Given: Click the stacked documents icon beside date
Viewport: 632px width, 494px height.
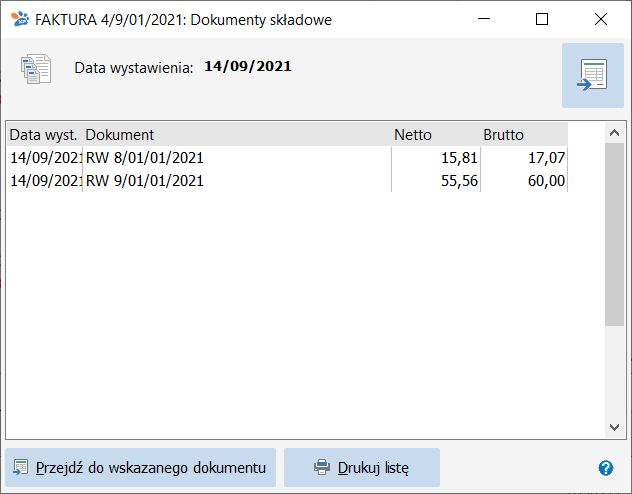Looking at the screenshot, I should click(x=36, y=68).
